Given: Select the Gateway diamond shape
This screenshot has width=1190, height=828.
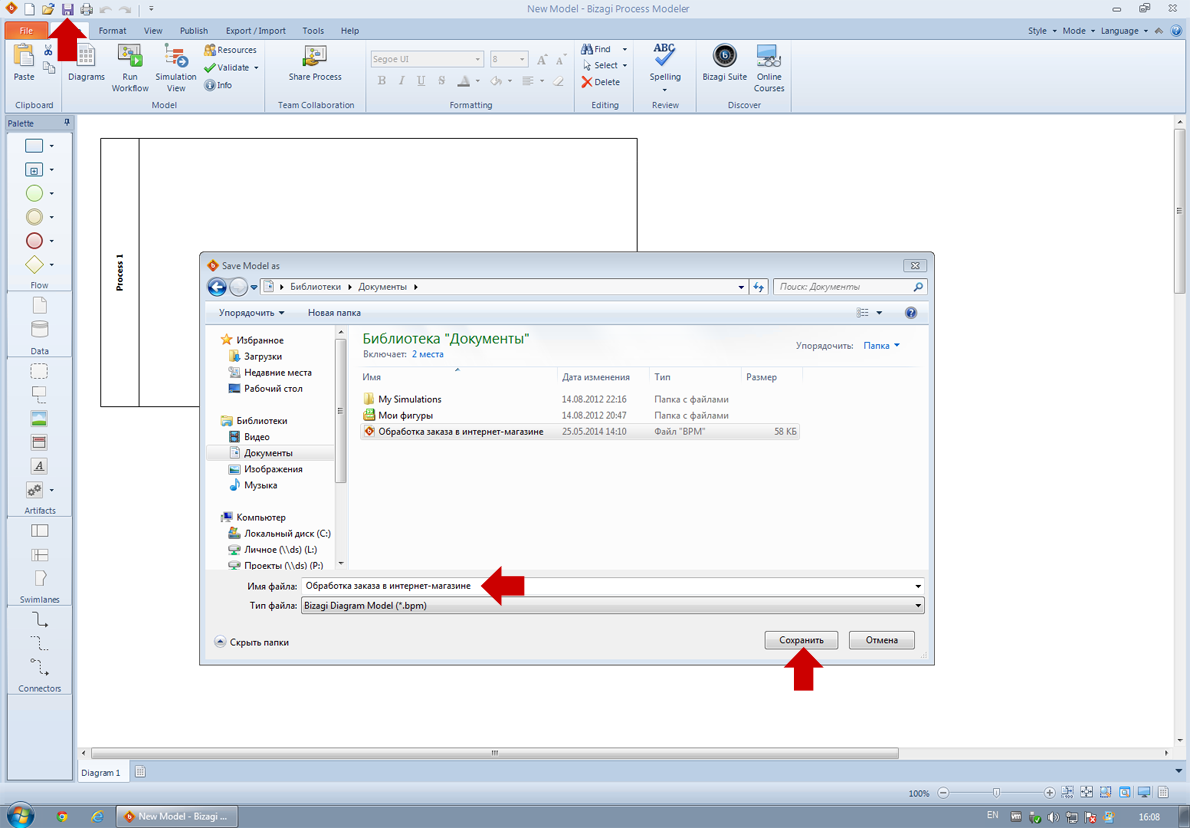Looking at the screenshot, I should [x=34, y=264].
